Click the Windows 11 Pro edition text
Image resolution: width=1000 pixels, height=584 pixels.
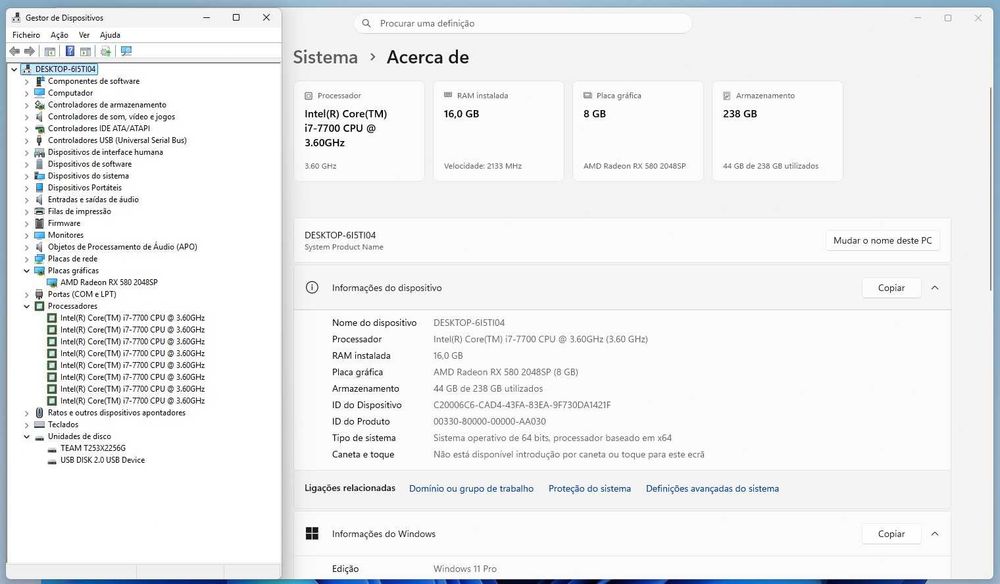pos(464,569)
